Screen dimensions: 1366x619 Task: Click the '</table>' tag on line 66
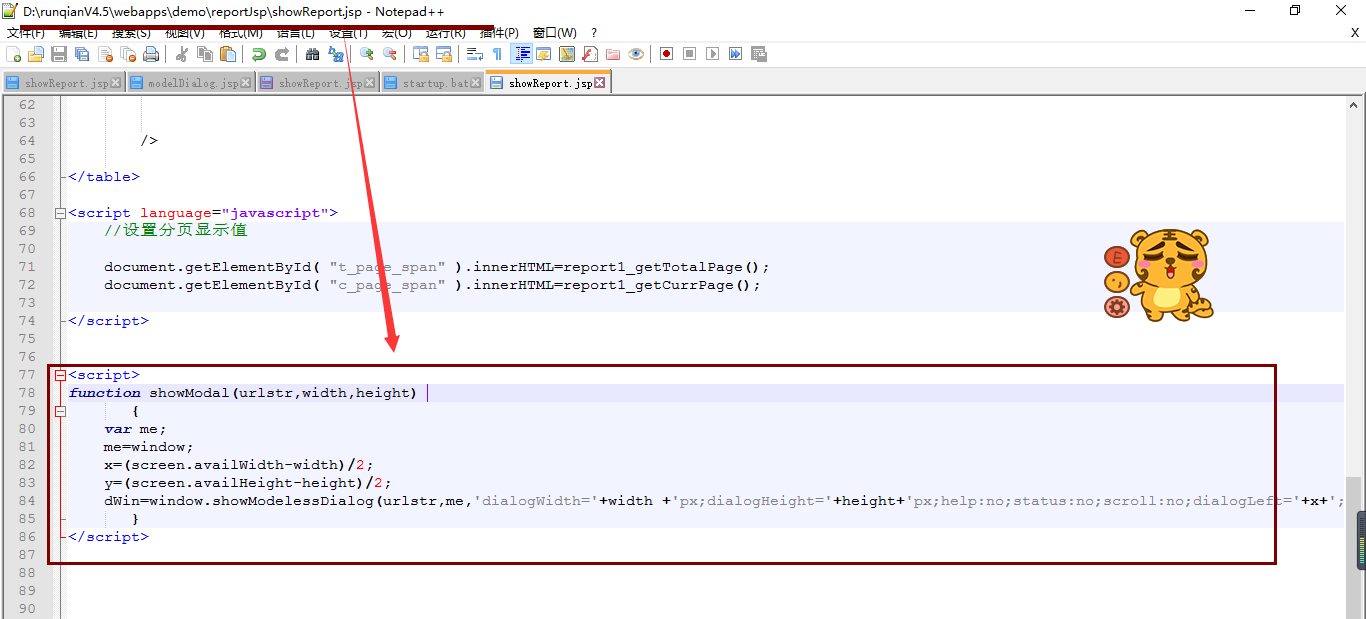104,177
